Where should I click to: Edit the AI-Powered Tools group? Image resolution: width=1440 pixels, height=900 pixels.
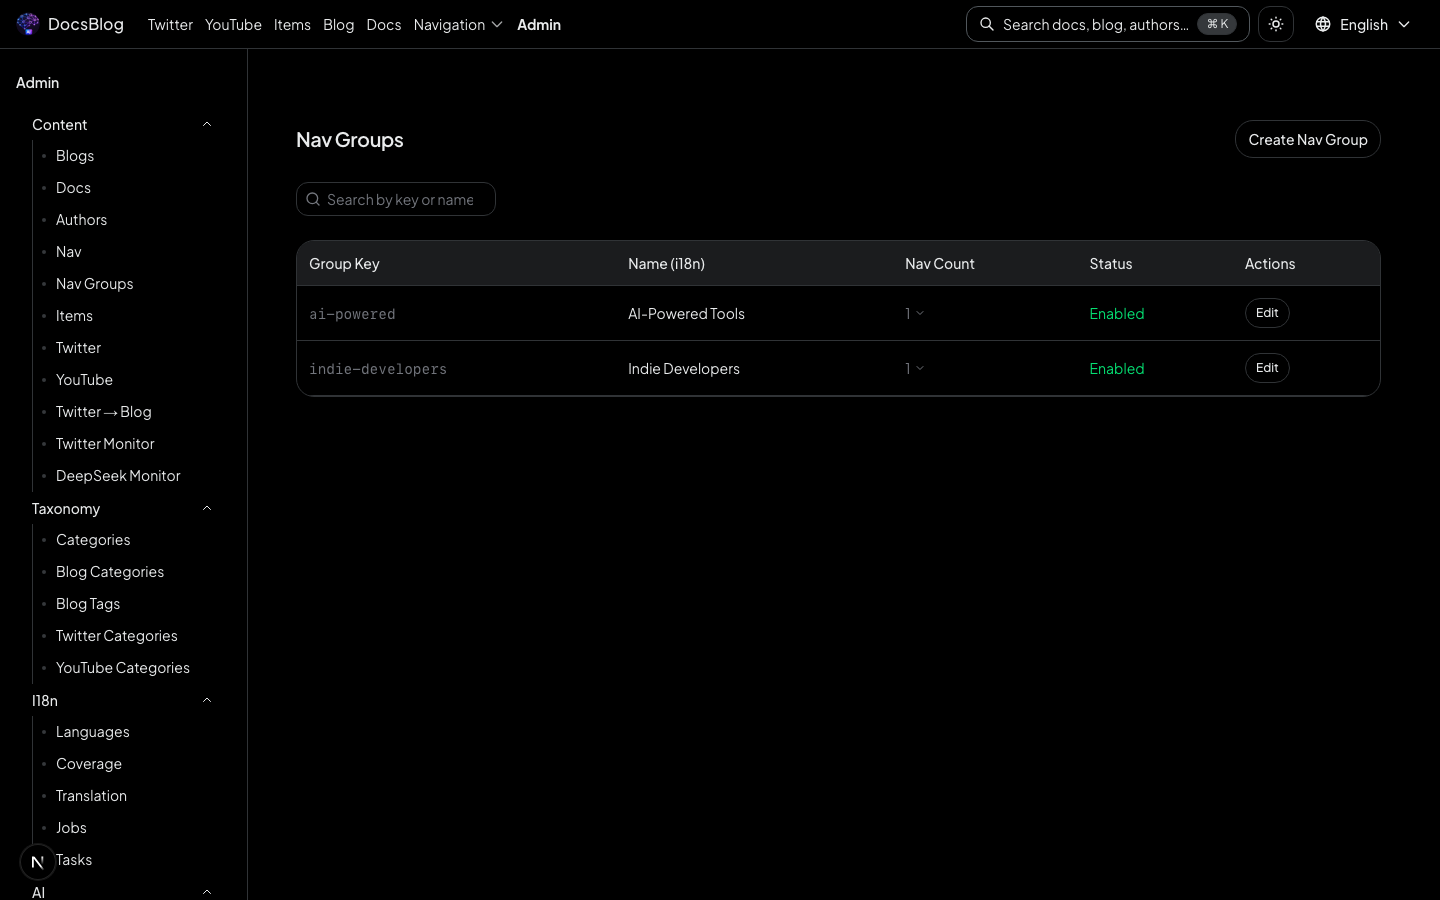[x=1267, y=313]
